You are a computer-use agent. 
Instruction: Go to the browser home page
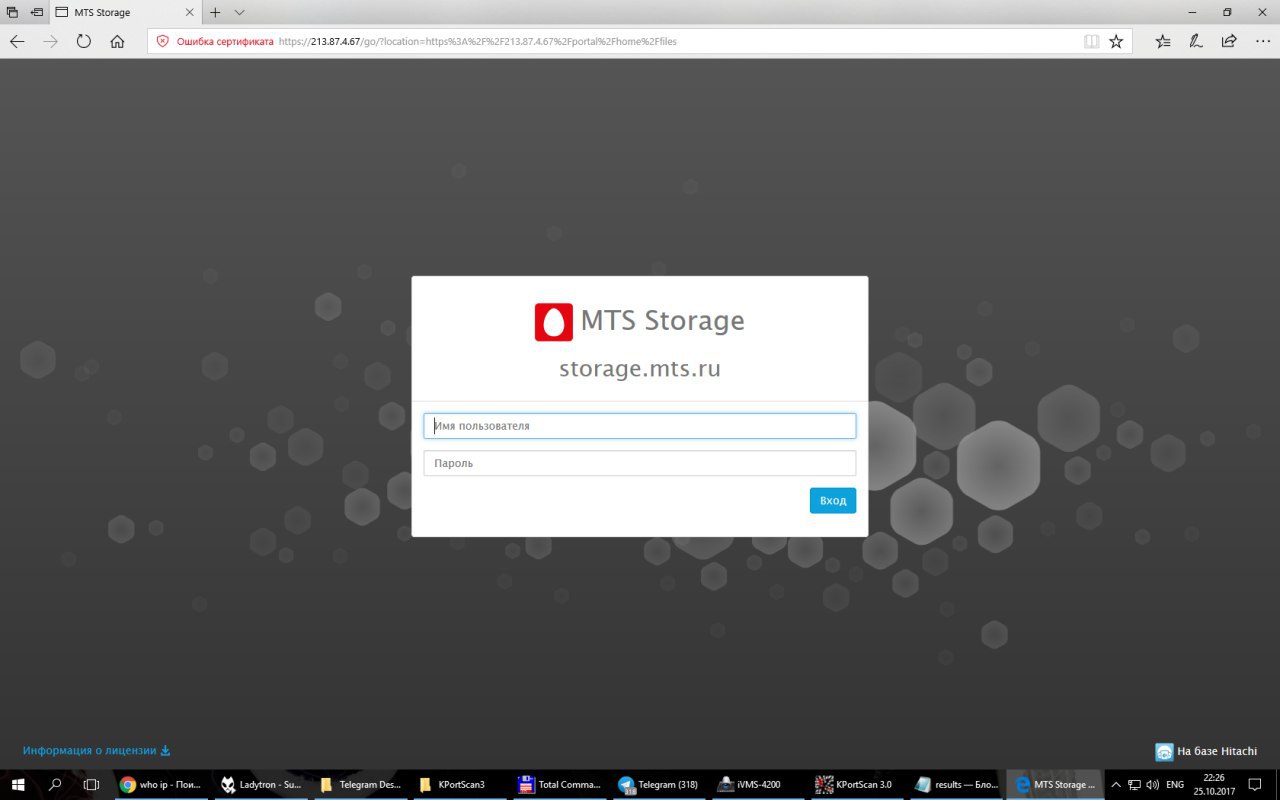[x=117, y=42]
